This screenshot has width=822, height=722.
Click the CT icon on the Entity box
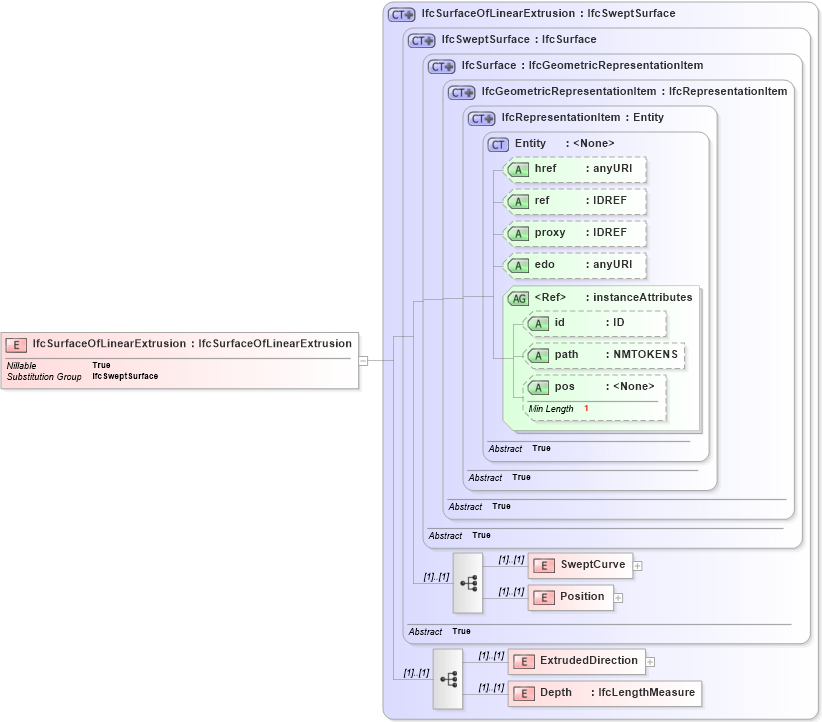pos(497,144)
